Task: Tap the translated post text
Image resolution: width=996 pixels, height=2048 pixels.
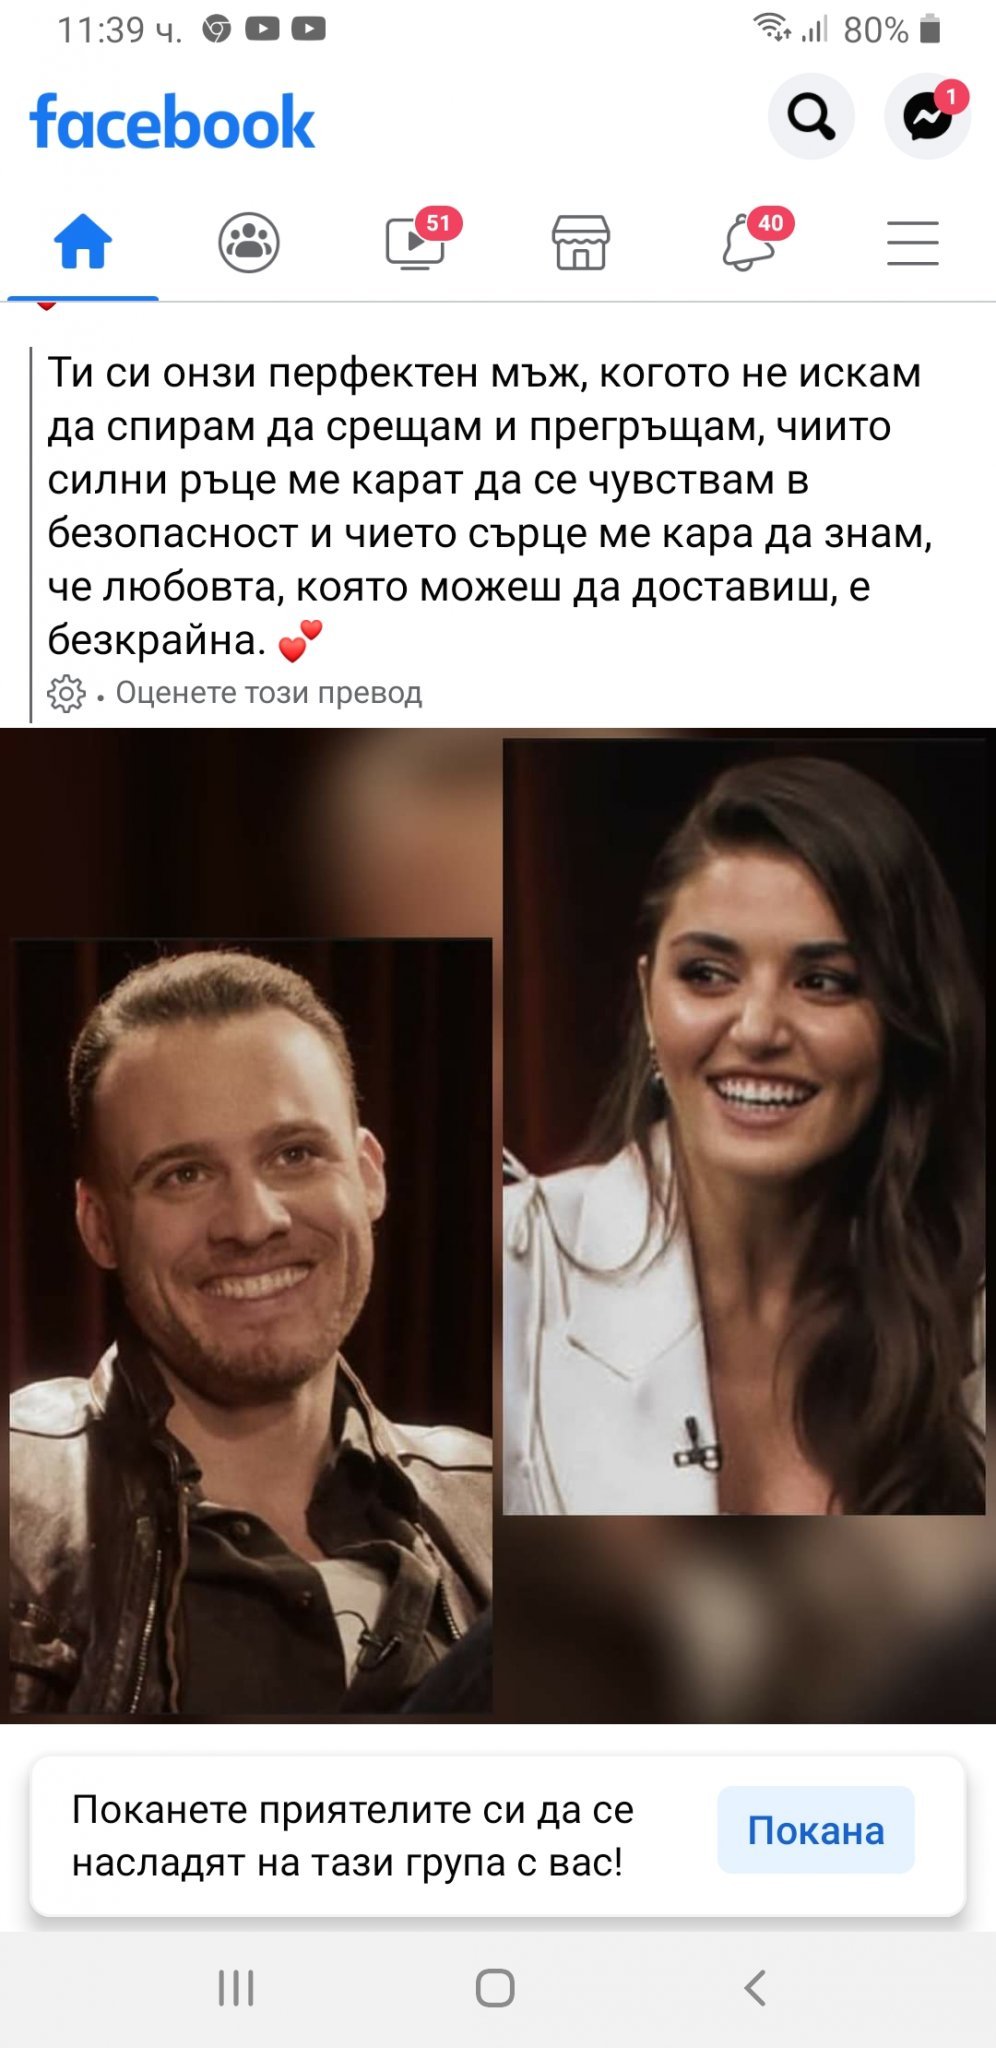Action: pyautogui.click(x=490, y=506)
